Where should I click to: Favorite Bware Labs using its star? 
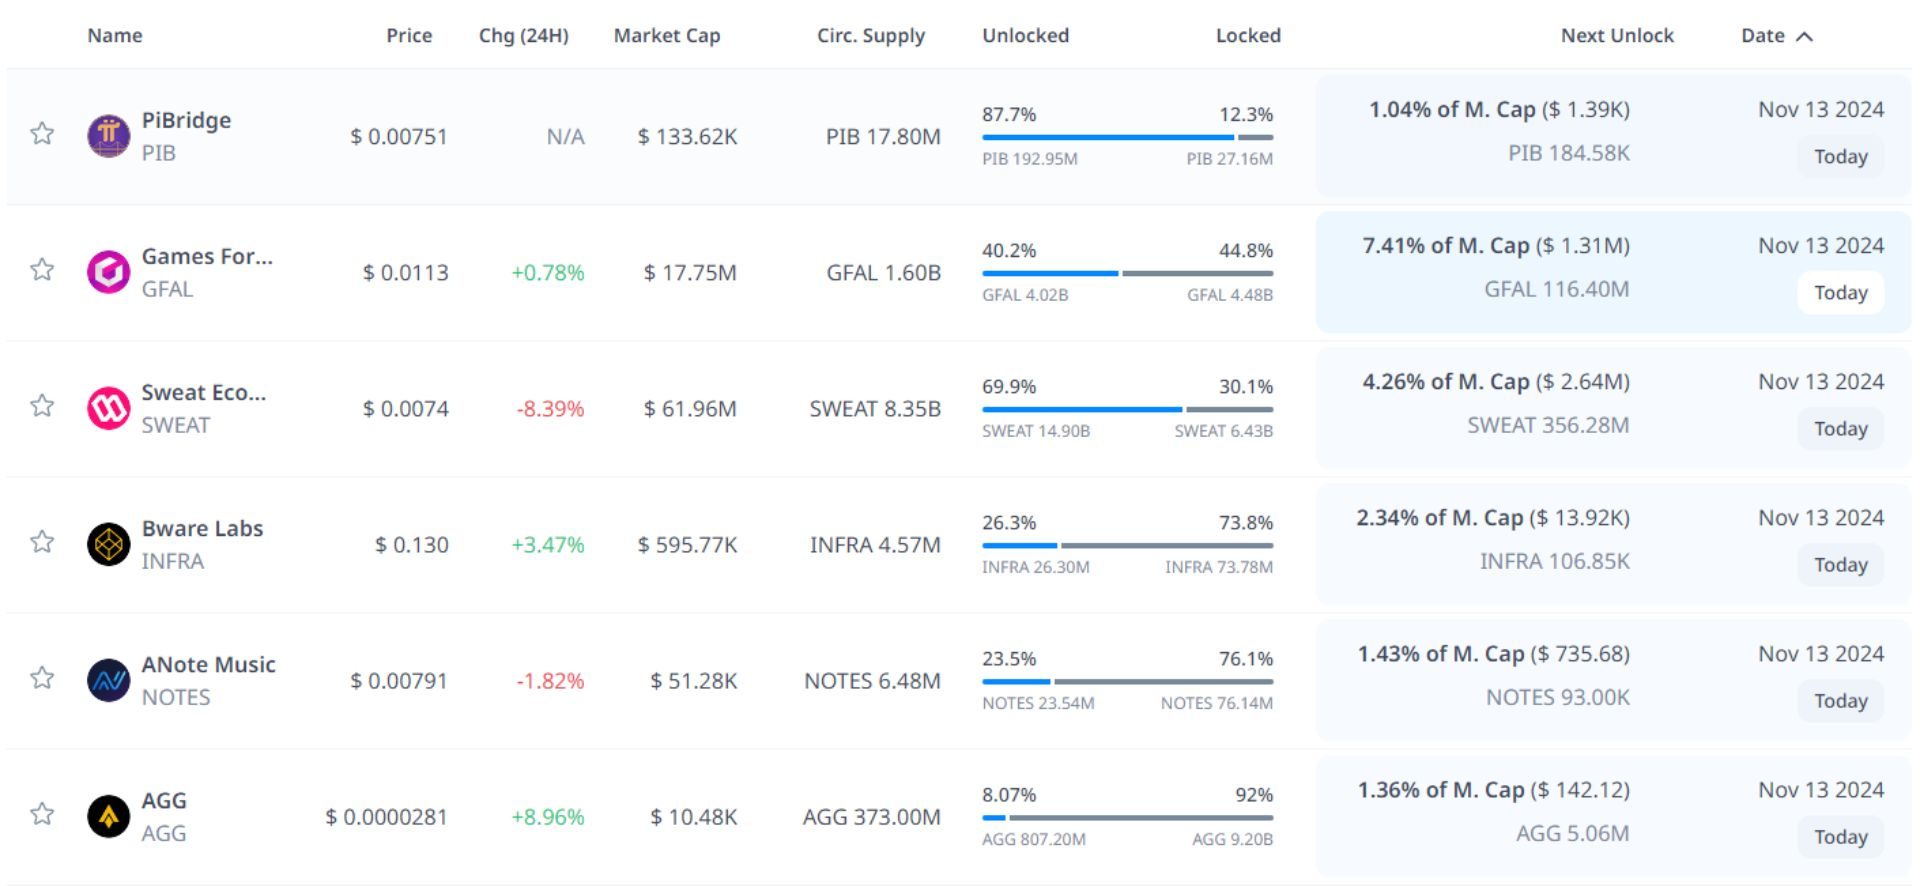[42, 542]
